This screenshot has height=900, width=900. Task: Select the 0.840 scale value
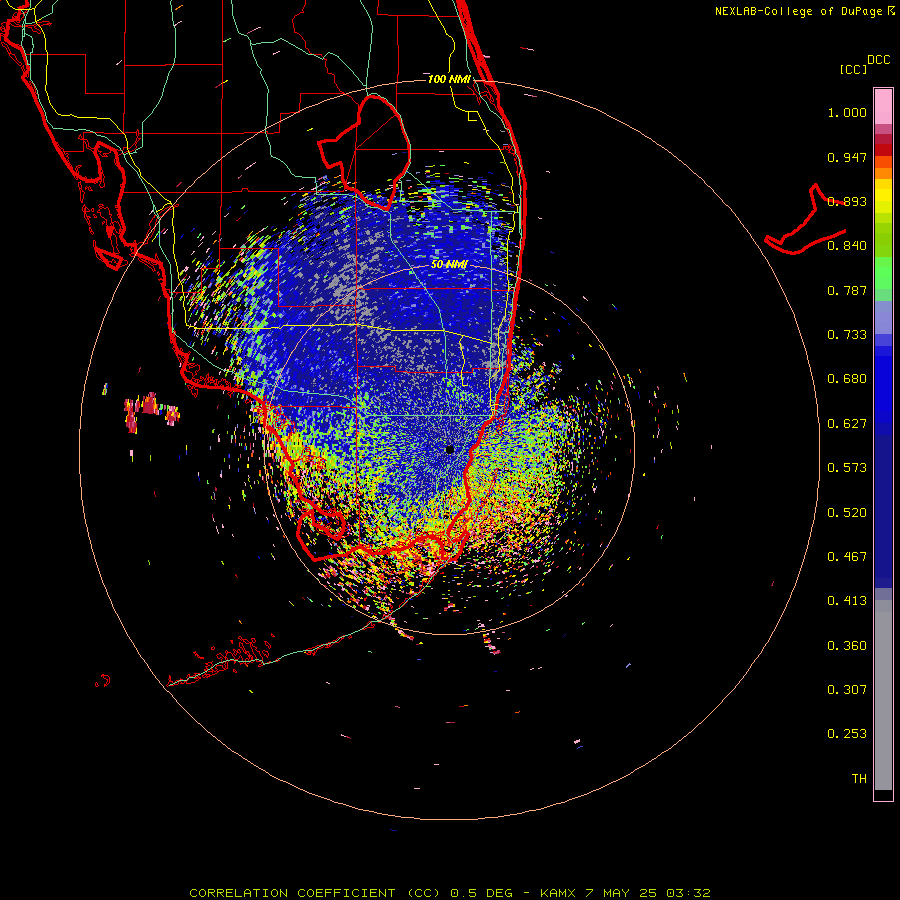tap(847, 246)
